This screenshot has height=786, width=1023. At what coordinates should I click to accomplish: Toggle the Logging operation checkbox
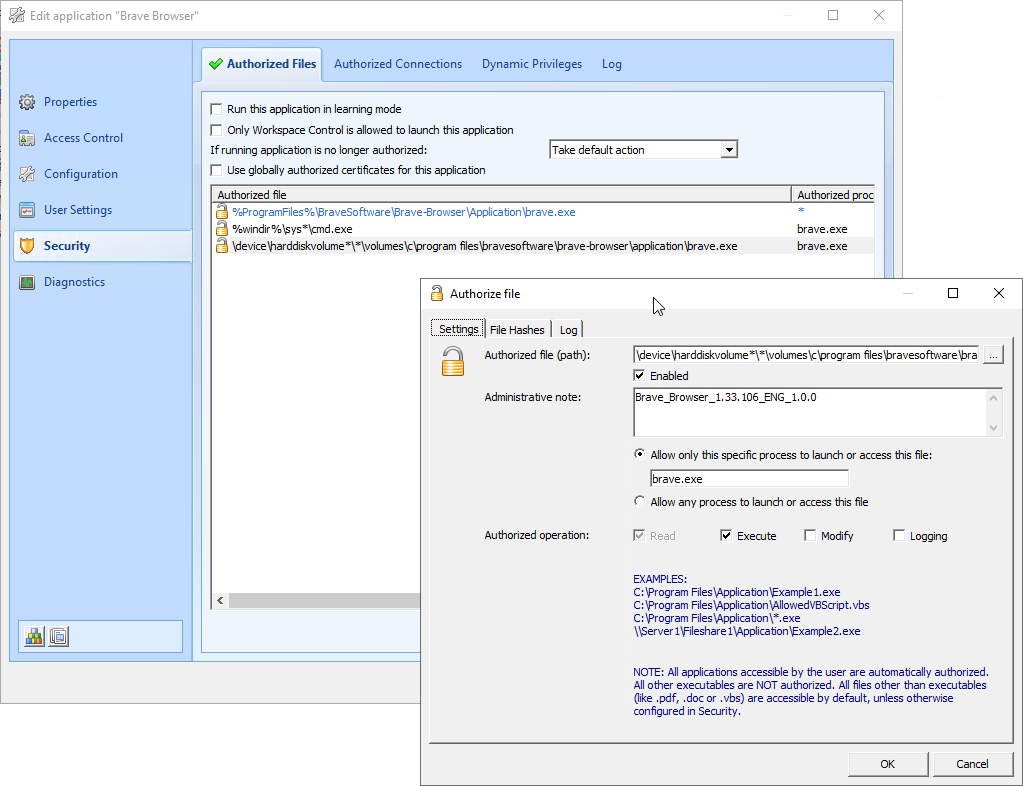pos(899,536)
